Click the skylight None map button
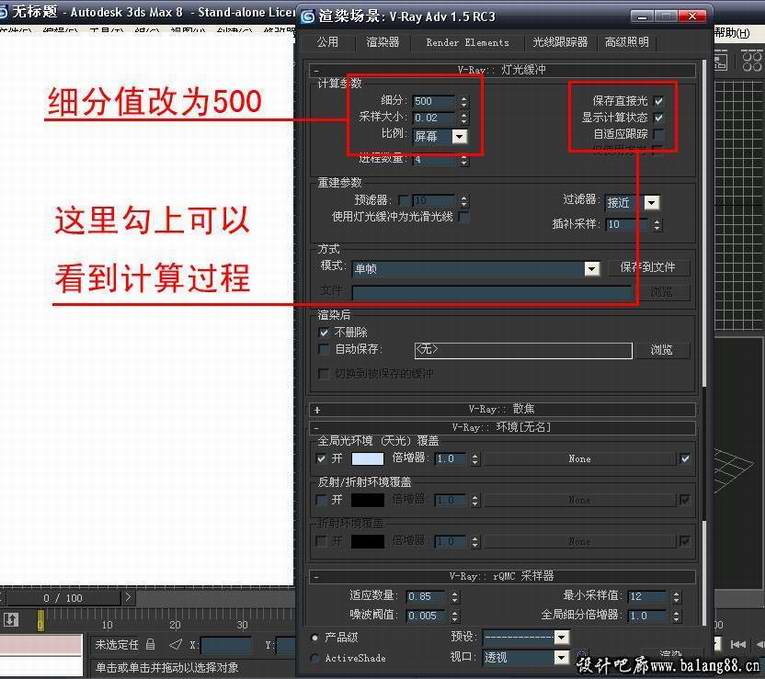 580,459
